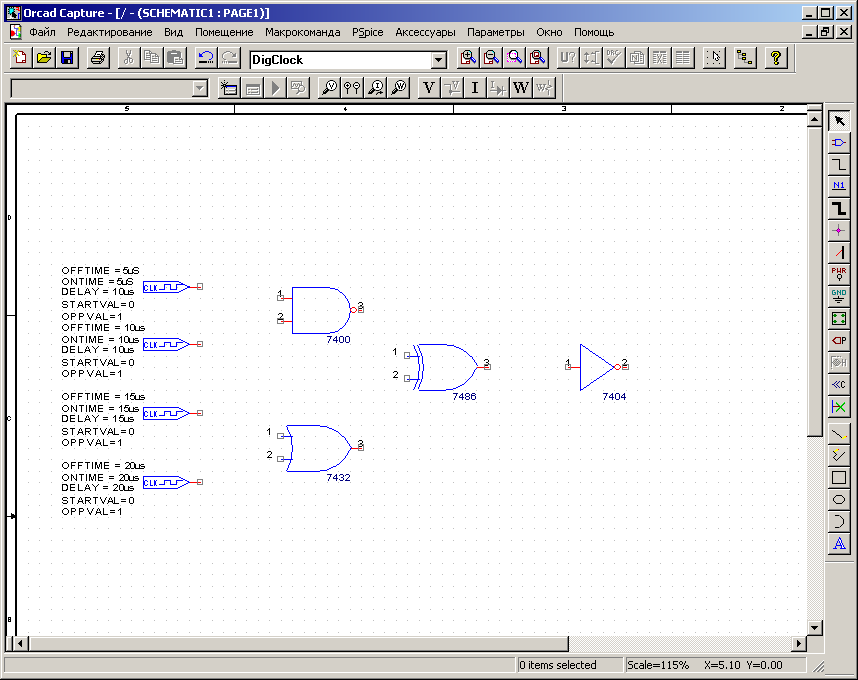Click the horizontal scrollbar left arrow

(x=20, y=643)
